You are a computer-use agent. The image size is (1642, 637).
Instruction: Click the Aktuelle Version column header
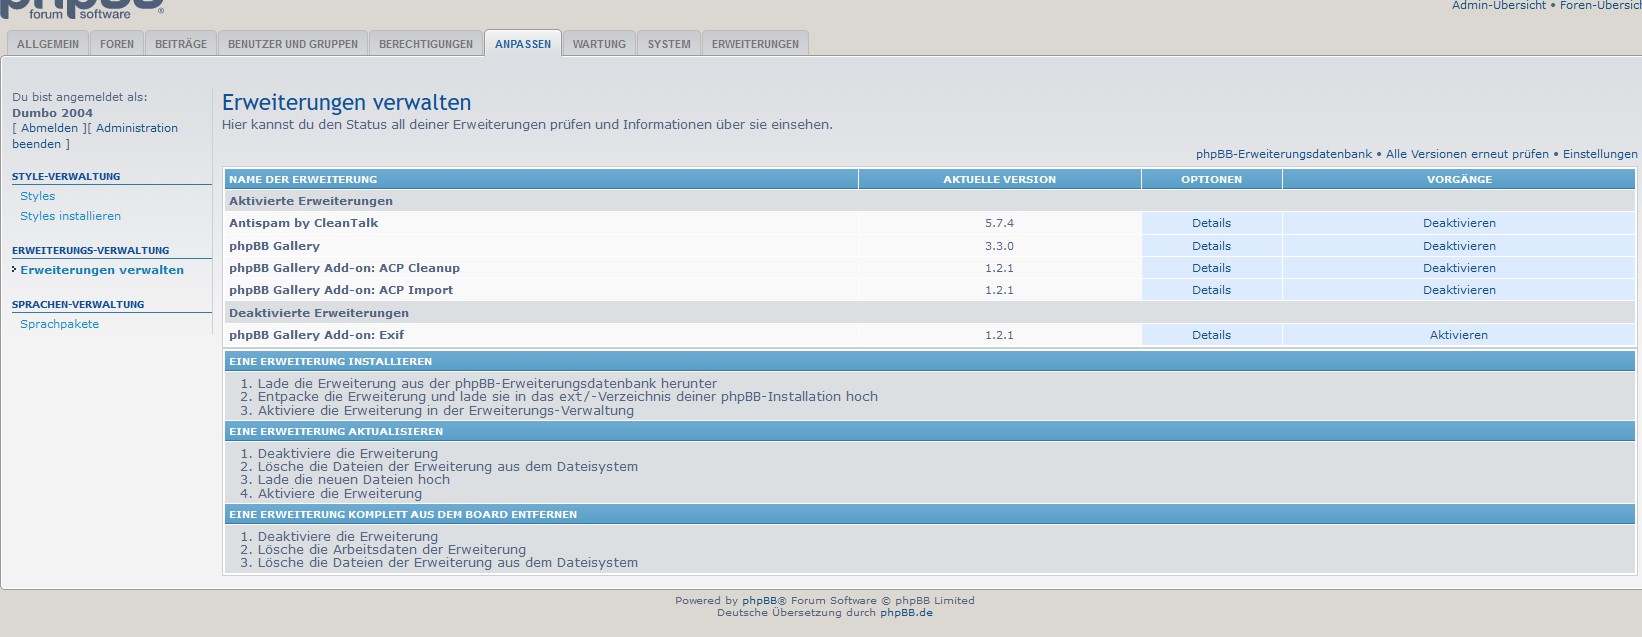tap(1000, 179)
